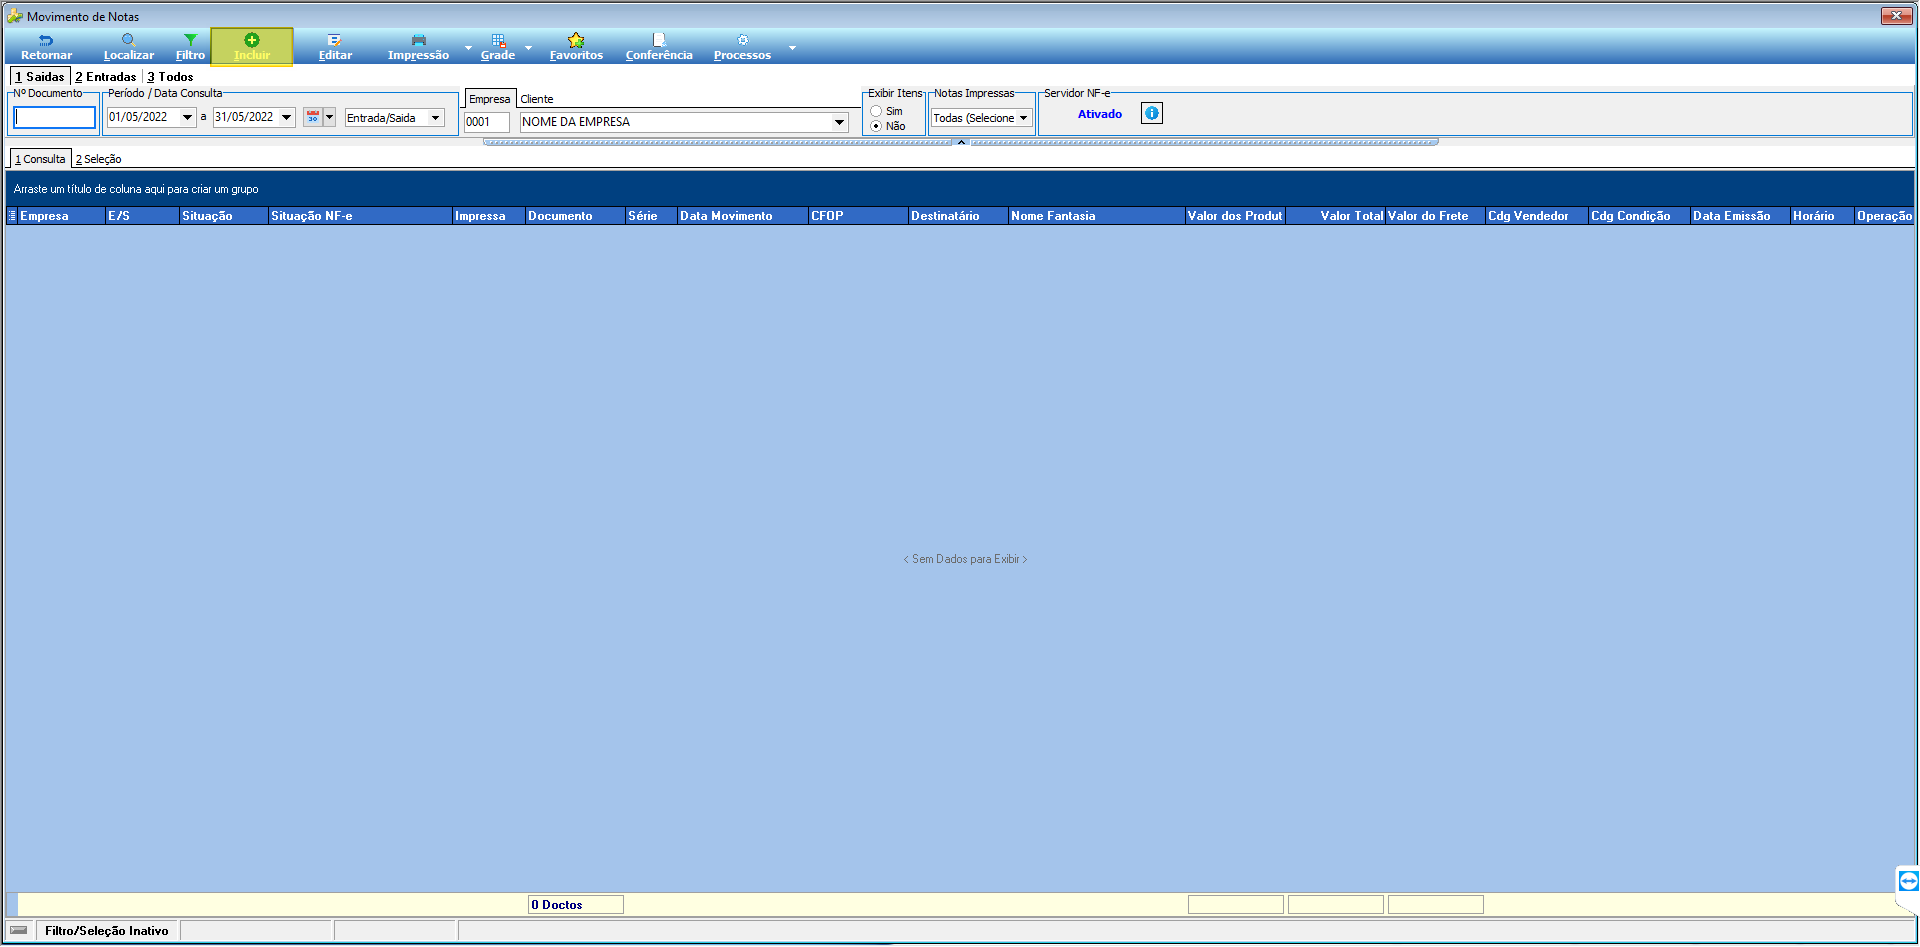Screen dimensions: 1920x947
Task: Click the Horário column header
Action: 1822,216
